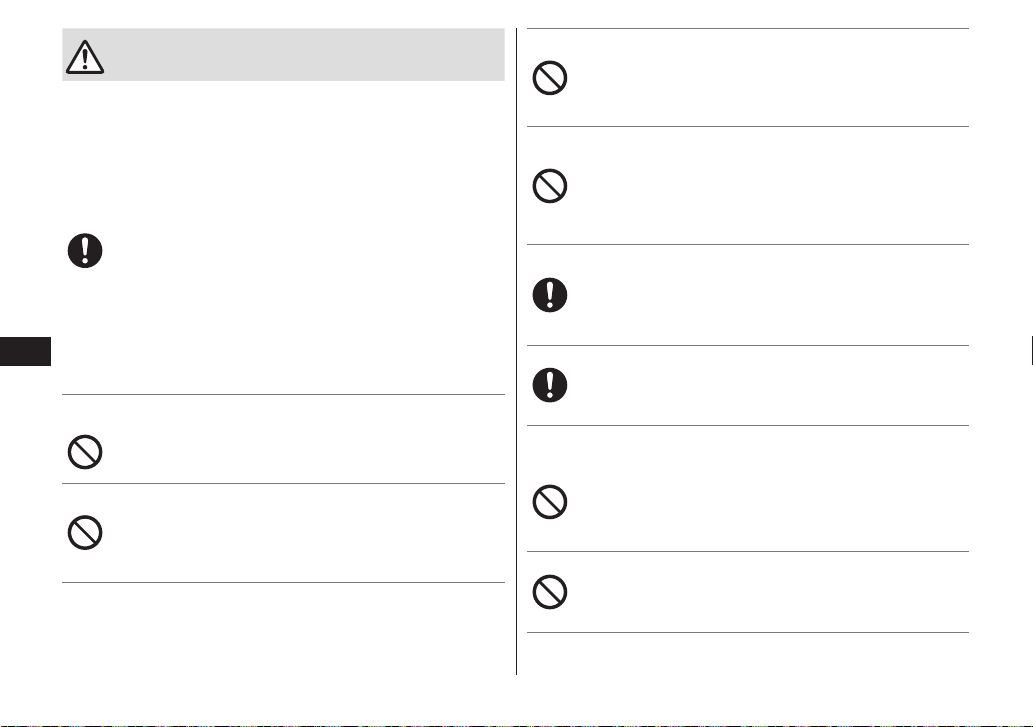
Task: Click the second prohibition icon in right column
Action: [x=549, y=186]
